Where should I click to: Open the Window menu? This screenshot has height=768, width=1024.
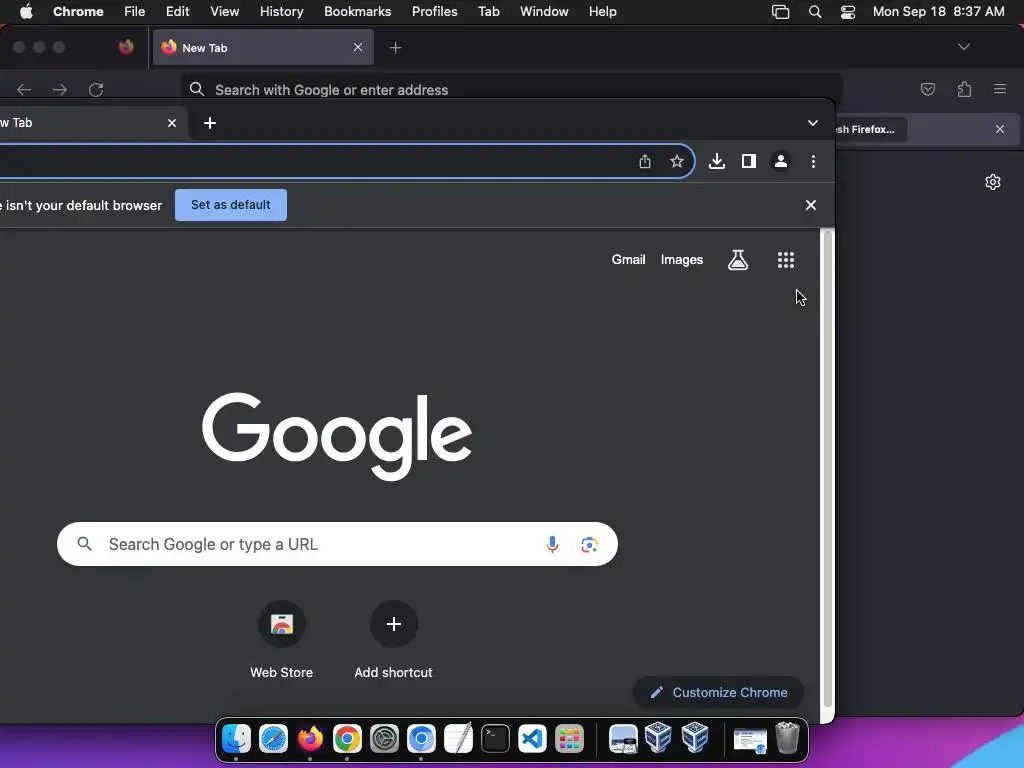coord(544,12)
